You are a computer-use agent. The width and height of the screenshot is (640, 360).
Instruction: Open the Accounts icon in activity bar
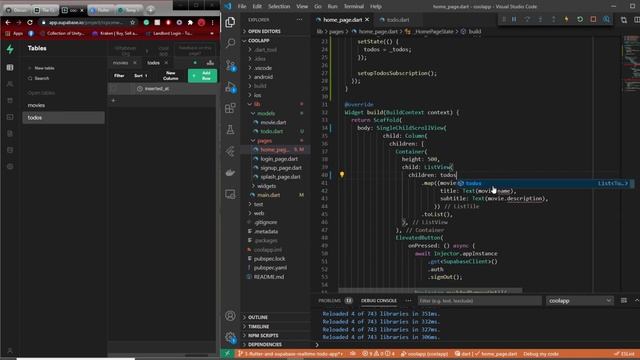click(230, 316)
